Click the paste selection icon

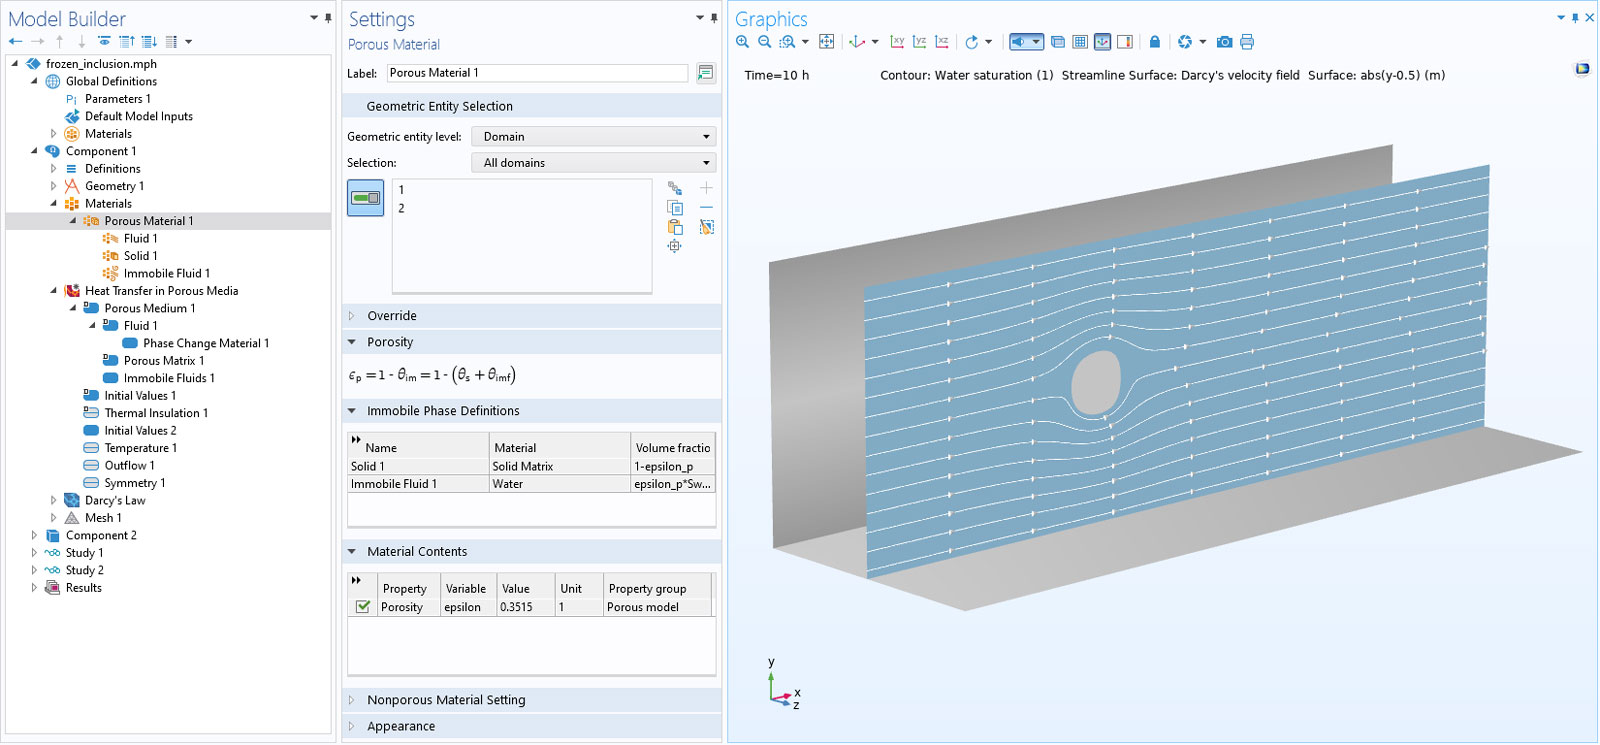coord(675,227)
